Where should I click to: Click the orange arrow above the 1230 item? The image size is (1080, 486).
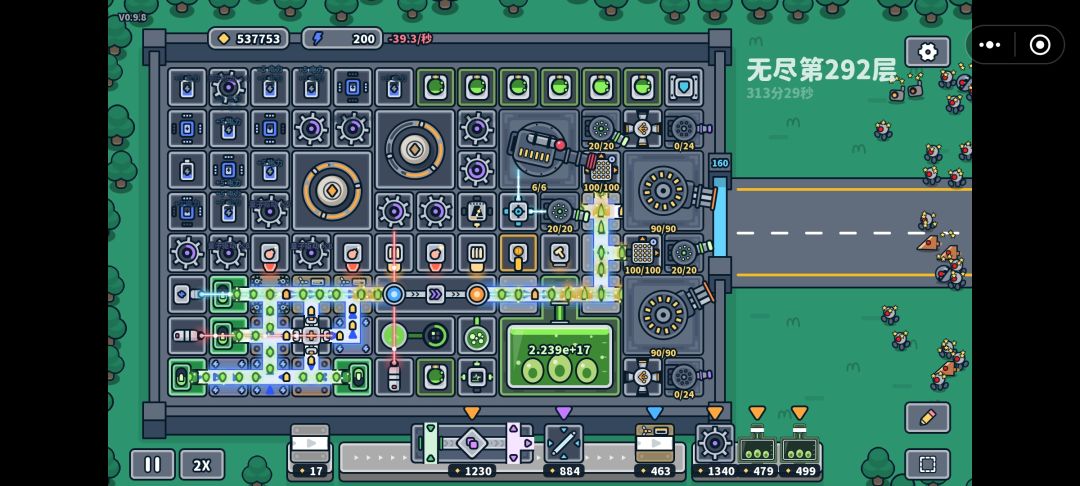tap(472, 412)
